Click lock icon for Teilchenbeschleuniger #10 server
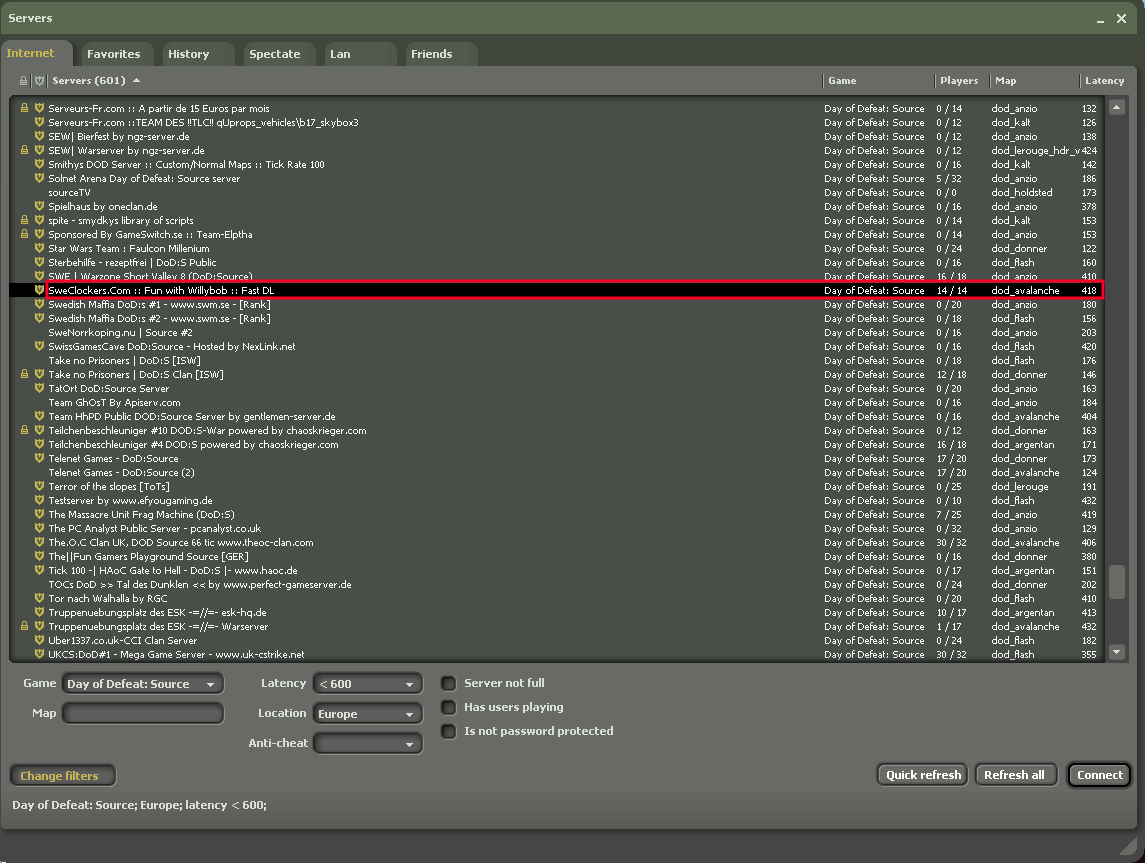This screenshot has height=863, width=1145. point(24,430)
